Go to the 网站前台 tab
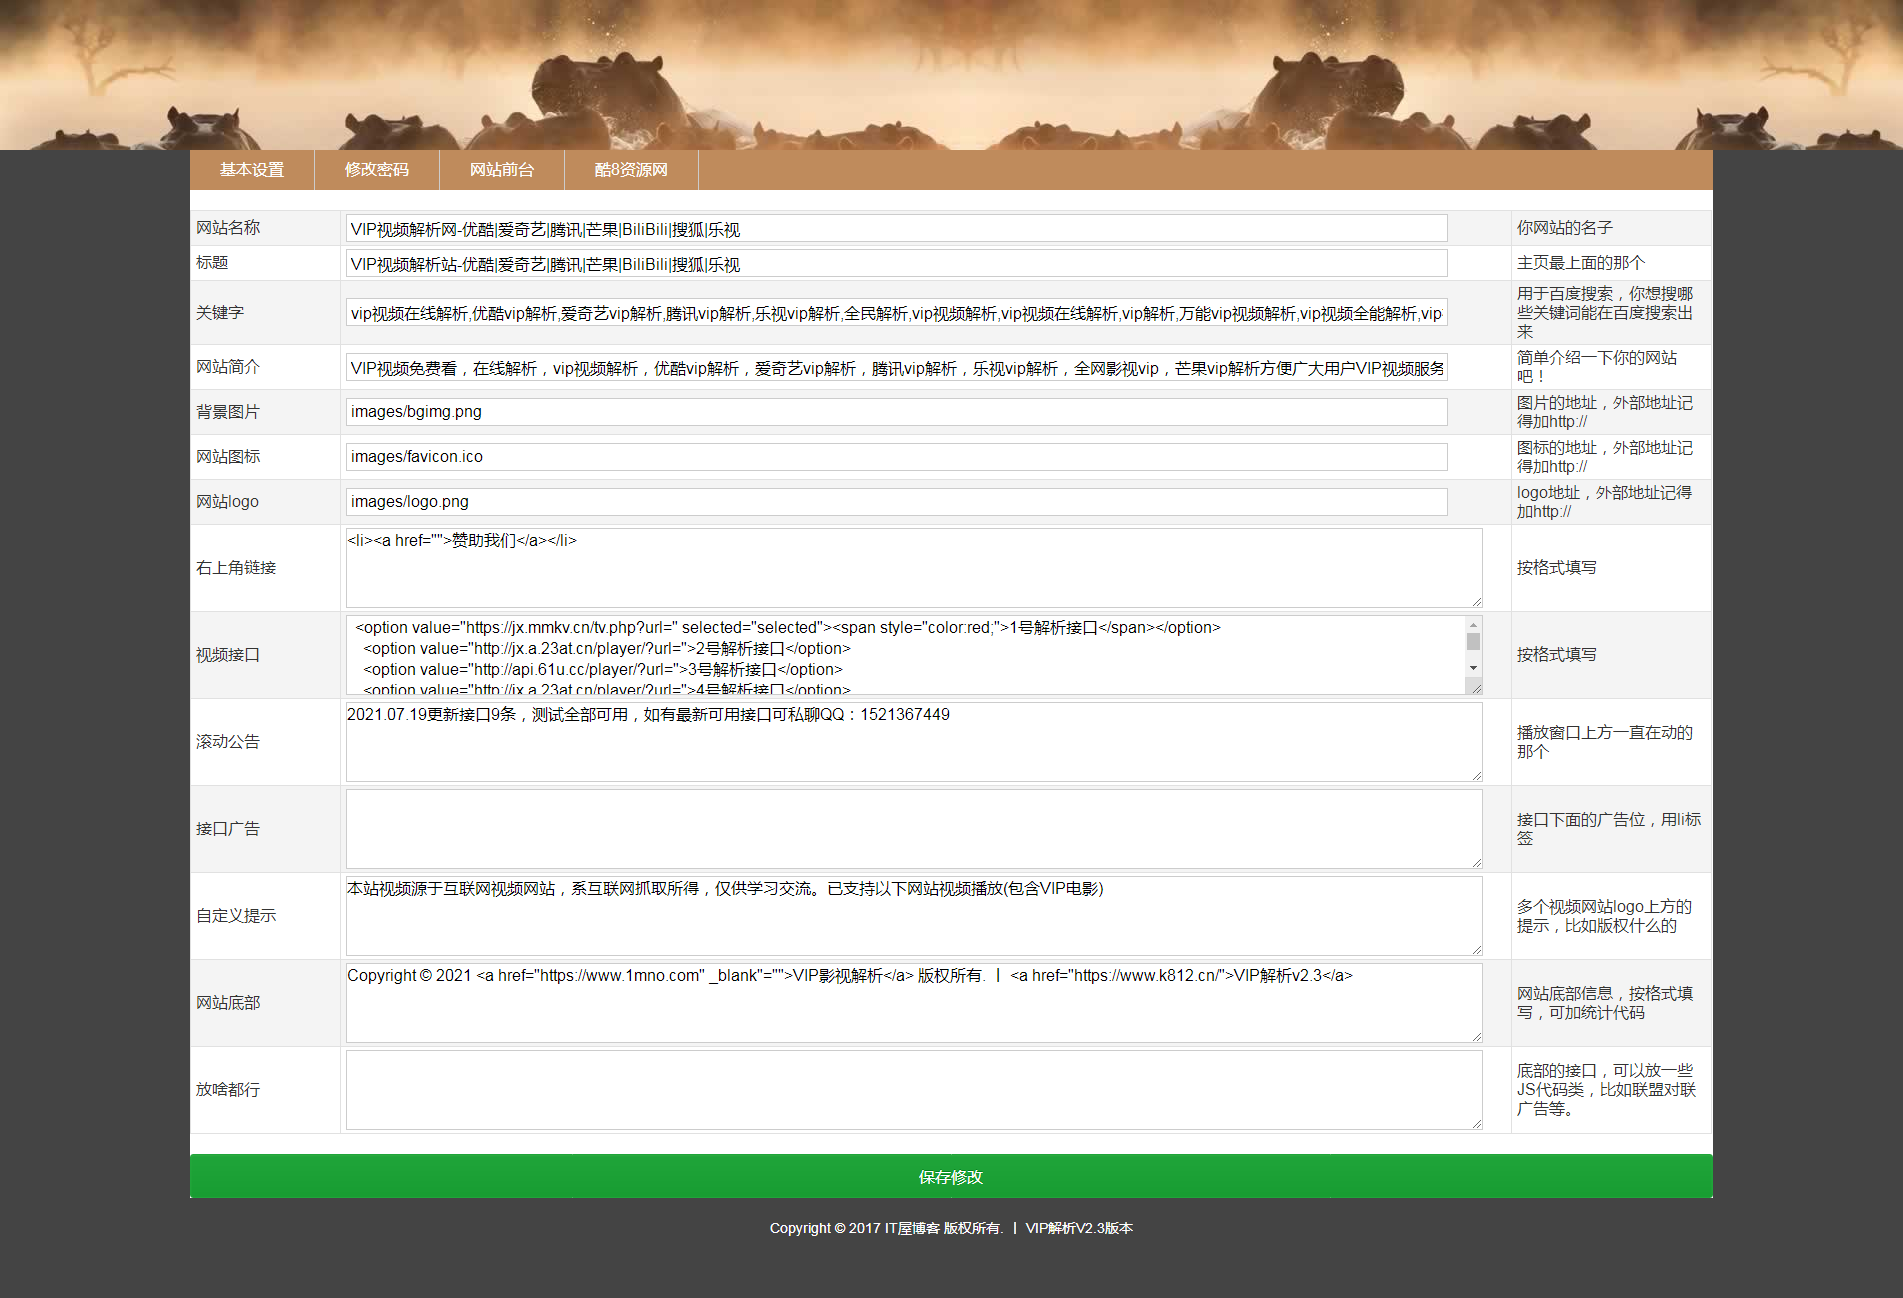Screen dimensions: 1903x1298 point(502,170)
